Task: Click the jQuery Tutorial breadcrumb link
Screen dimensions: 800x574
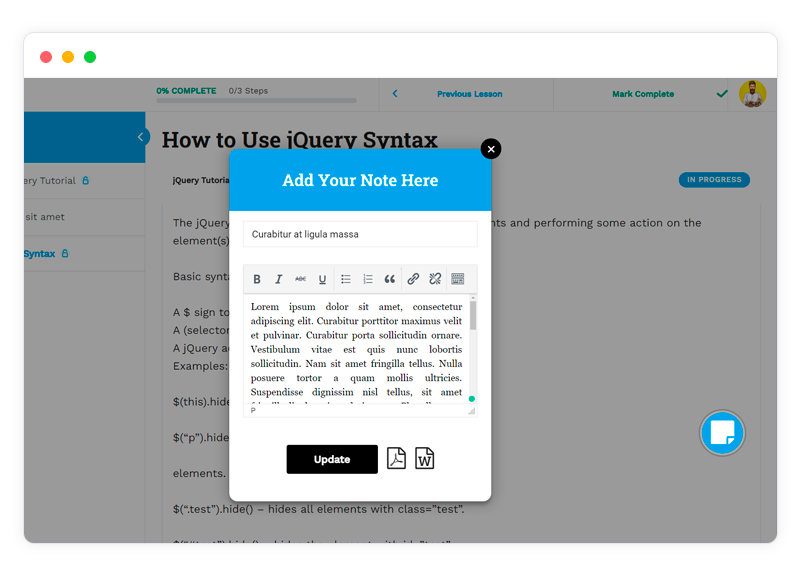Action: click(201, 180)
